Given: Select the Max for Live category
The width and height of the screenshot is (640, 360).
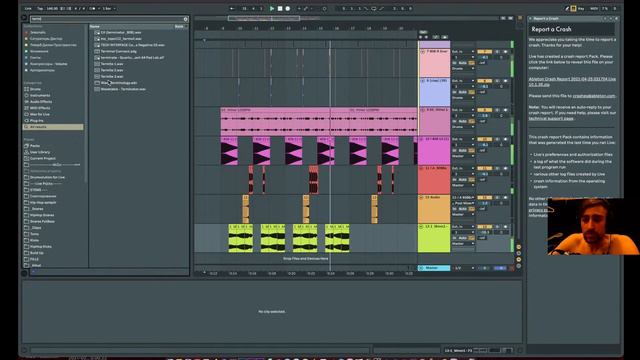Looking at the screenshot, I should (40, 114).
